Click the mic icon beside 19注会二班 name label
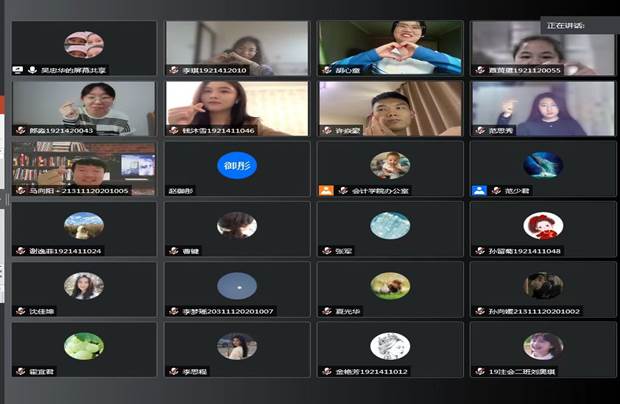 [x=479, y=371]
